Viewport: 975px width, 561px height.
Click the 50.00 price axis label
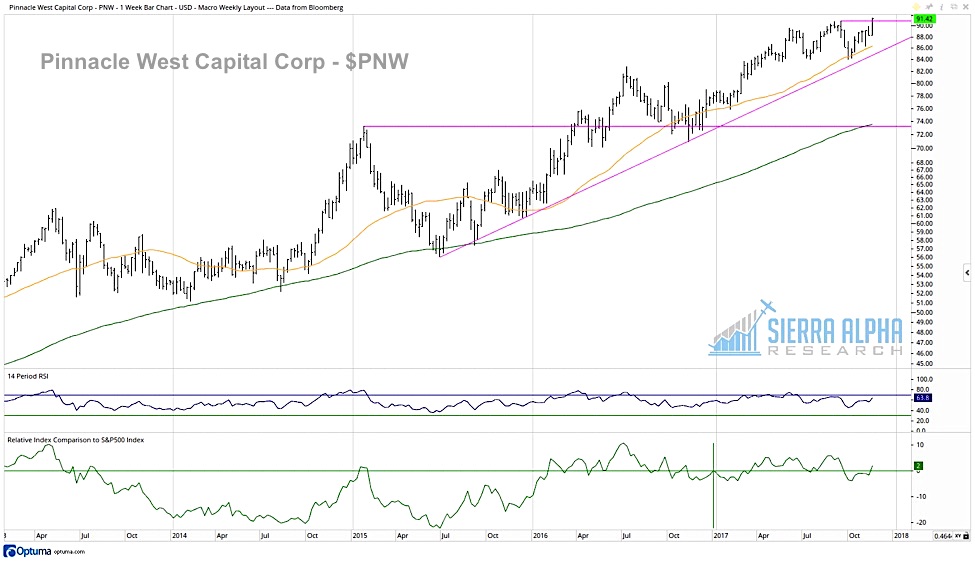(x=925, y=313)
